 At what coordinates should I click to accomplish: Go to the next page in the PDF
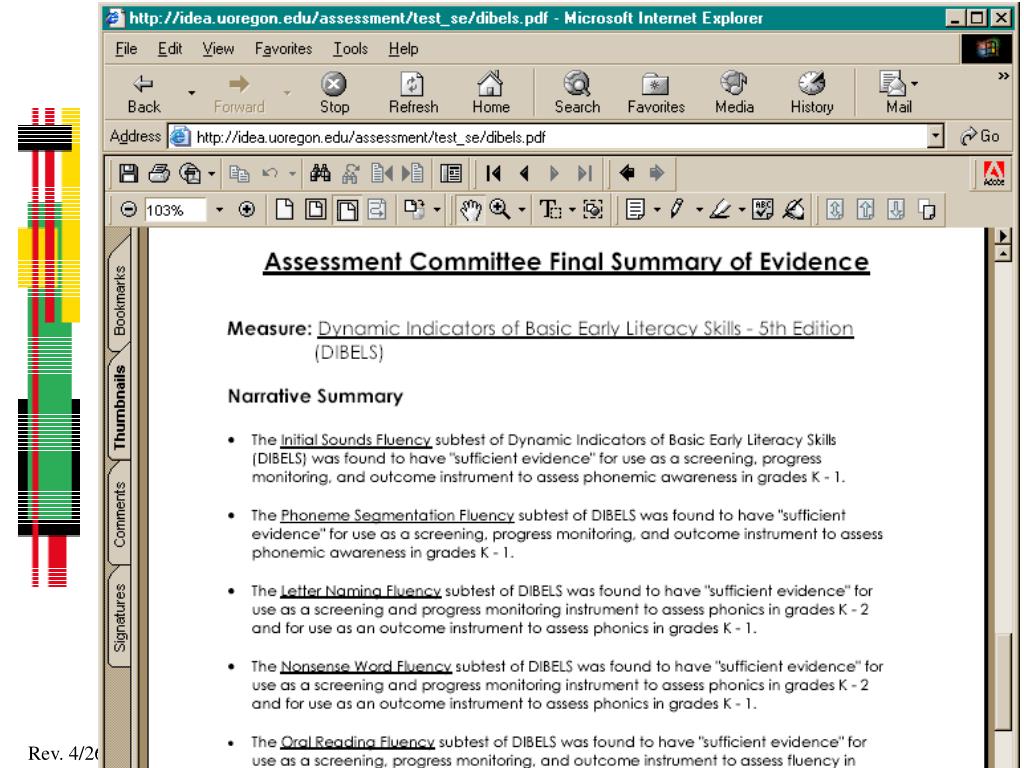point(554,173)
